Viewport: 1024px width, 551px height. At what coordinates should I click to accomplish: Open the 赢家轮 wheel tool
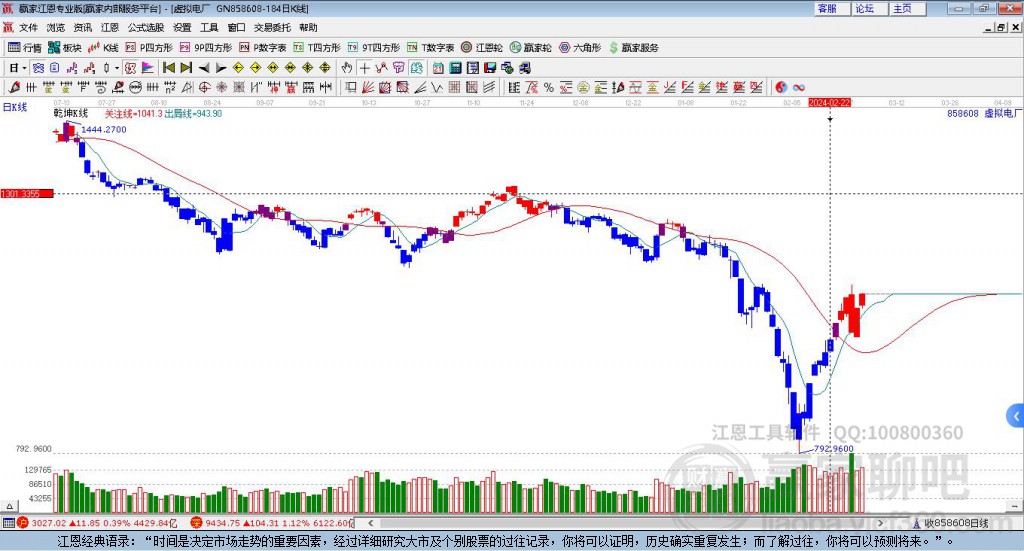click(x=531, y=48)
